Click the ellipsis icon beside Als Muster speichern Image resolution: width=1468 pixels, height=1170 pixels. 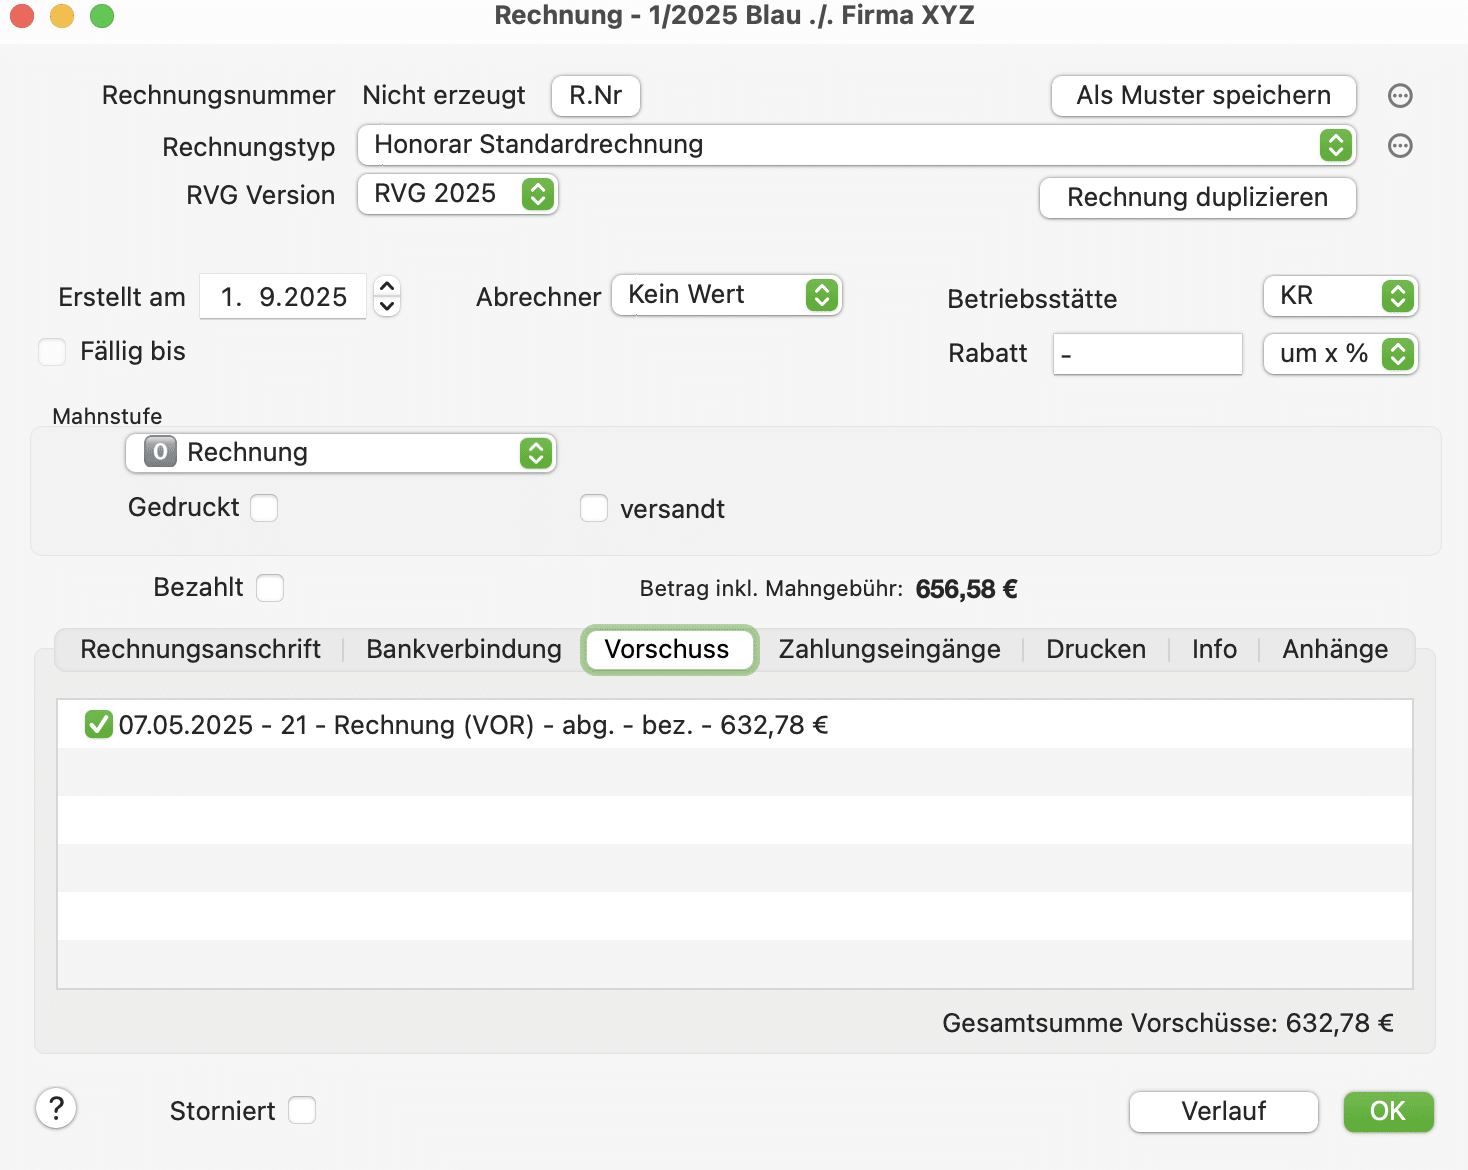tap(1400, 96)
